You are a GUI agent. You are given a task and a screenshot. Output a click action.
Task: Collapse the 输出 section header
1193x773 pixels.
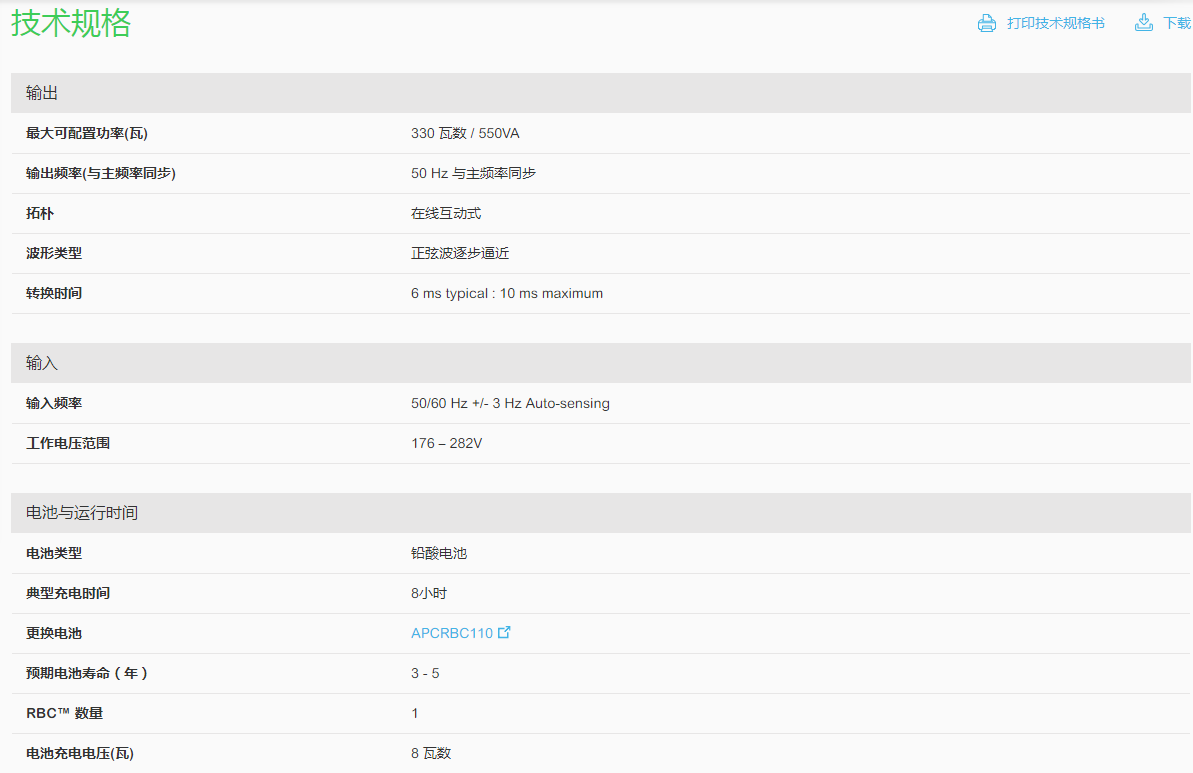[x=42, y=93]
